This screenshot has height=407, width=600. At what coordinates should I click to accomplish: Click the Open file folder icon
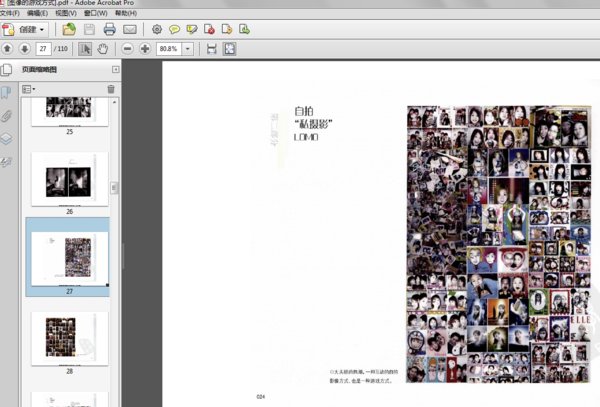click(69, 29)
